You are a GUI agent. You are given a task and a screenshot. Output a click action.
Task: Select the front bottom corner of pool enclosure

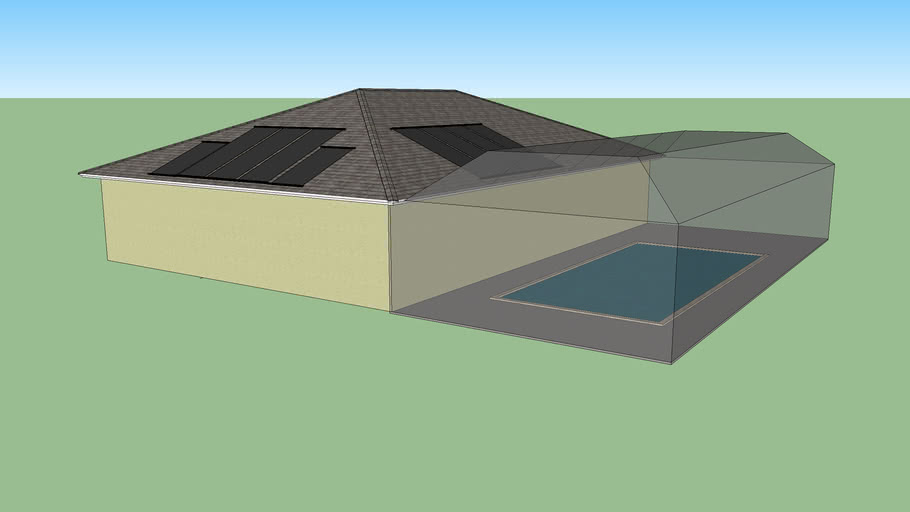(670, 362)
